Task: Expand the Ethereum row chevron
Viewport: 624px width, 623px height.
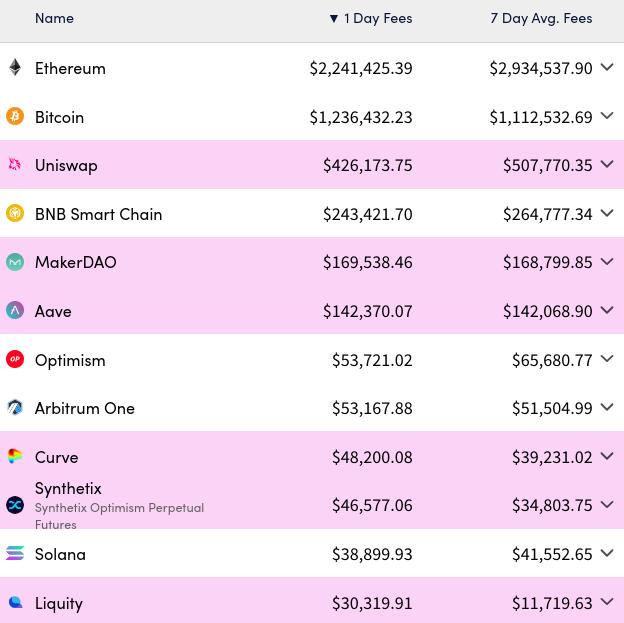Action: 607,68
